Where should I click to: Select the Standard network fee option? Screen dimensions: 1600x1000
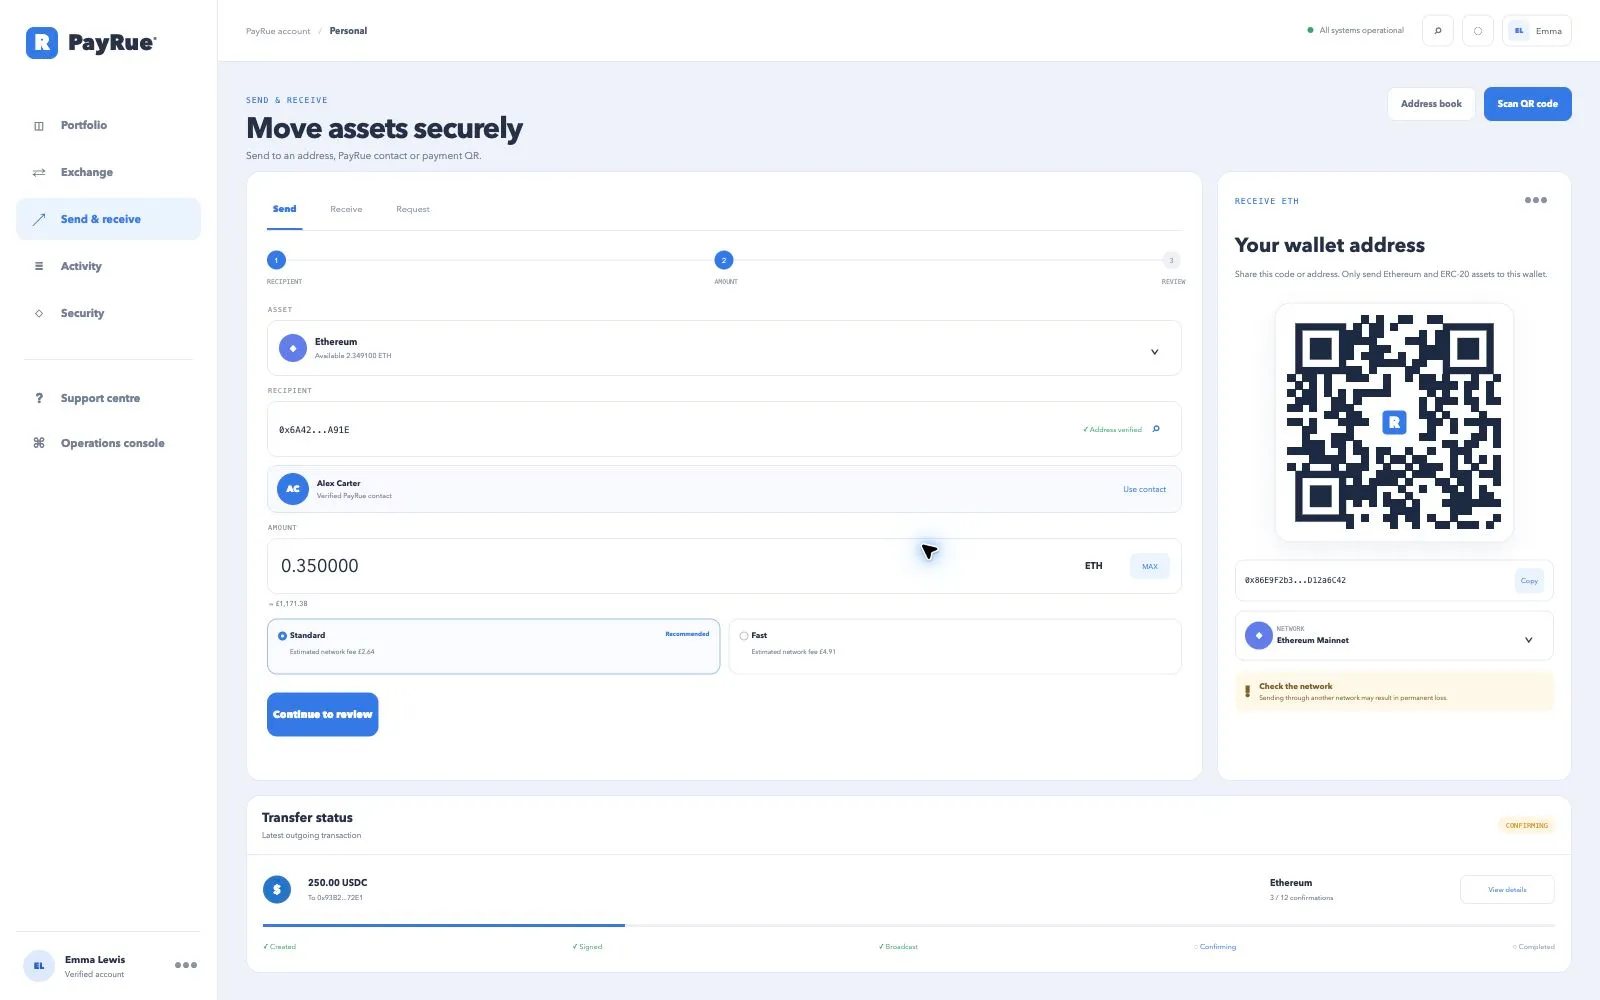493,646
